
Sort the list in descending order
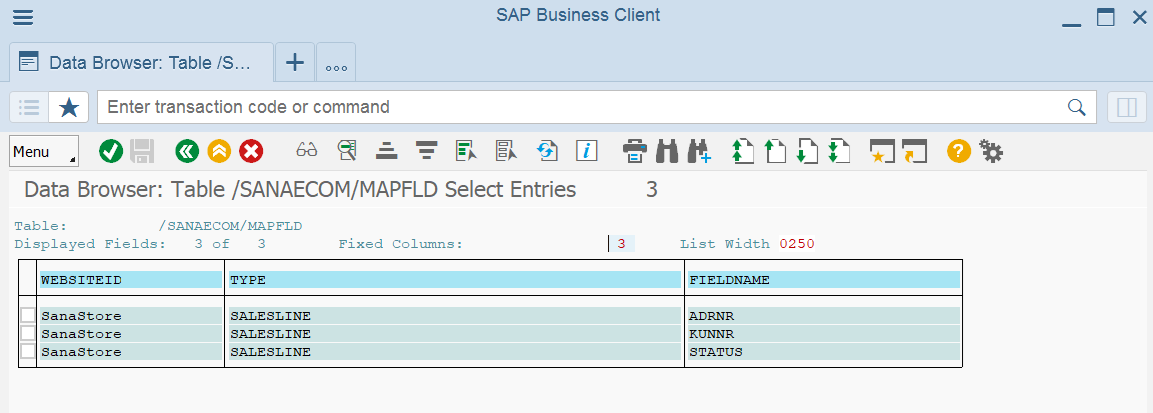[426, 151]
